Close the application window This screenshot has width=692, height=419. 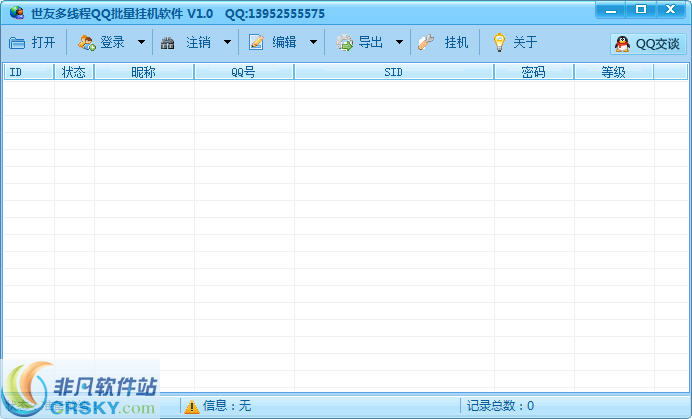click(671, 10)
